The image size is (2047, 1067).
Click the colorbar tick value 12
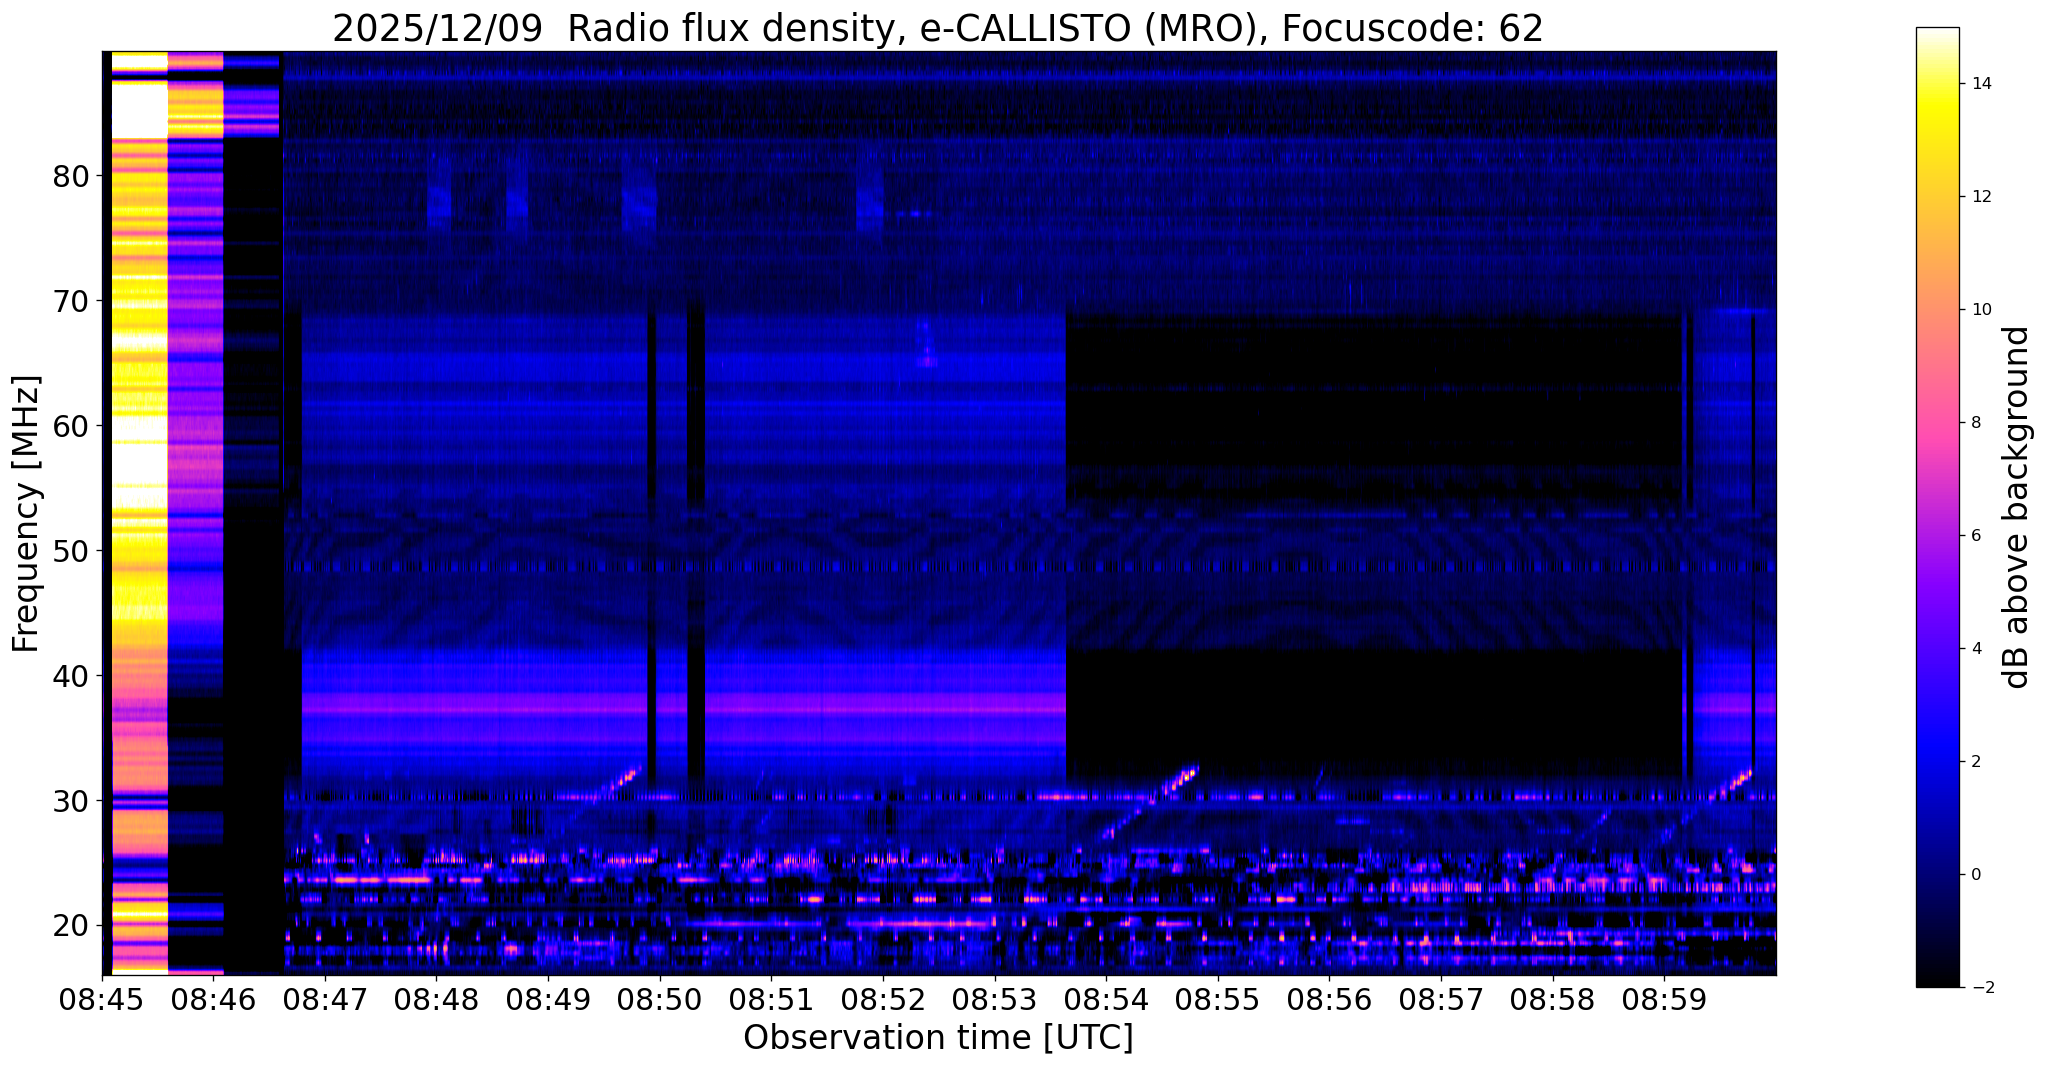1981,197
